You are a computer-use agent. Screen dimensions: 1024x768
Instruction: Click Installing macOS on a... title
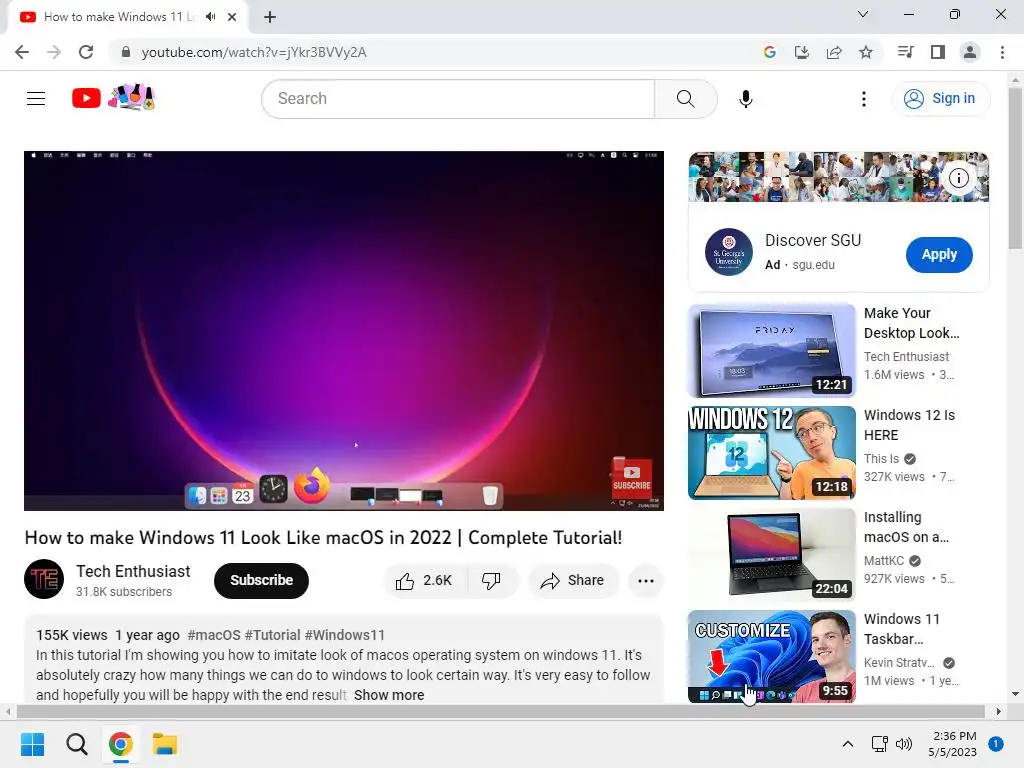click(906, 527)
